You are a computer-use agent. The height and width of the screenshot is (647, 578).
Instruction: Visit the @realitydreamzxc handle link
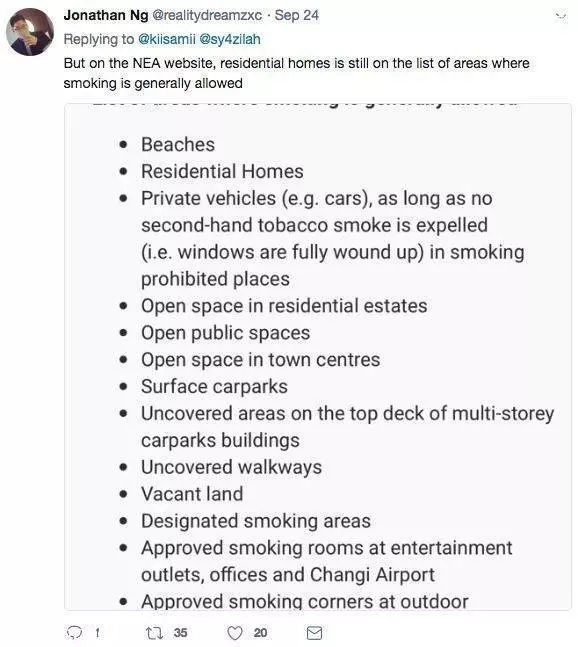point(207,15)
